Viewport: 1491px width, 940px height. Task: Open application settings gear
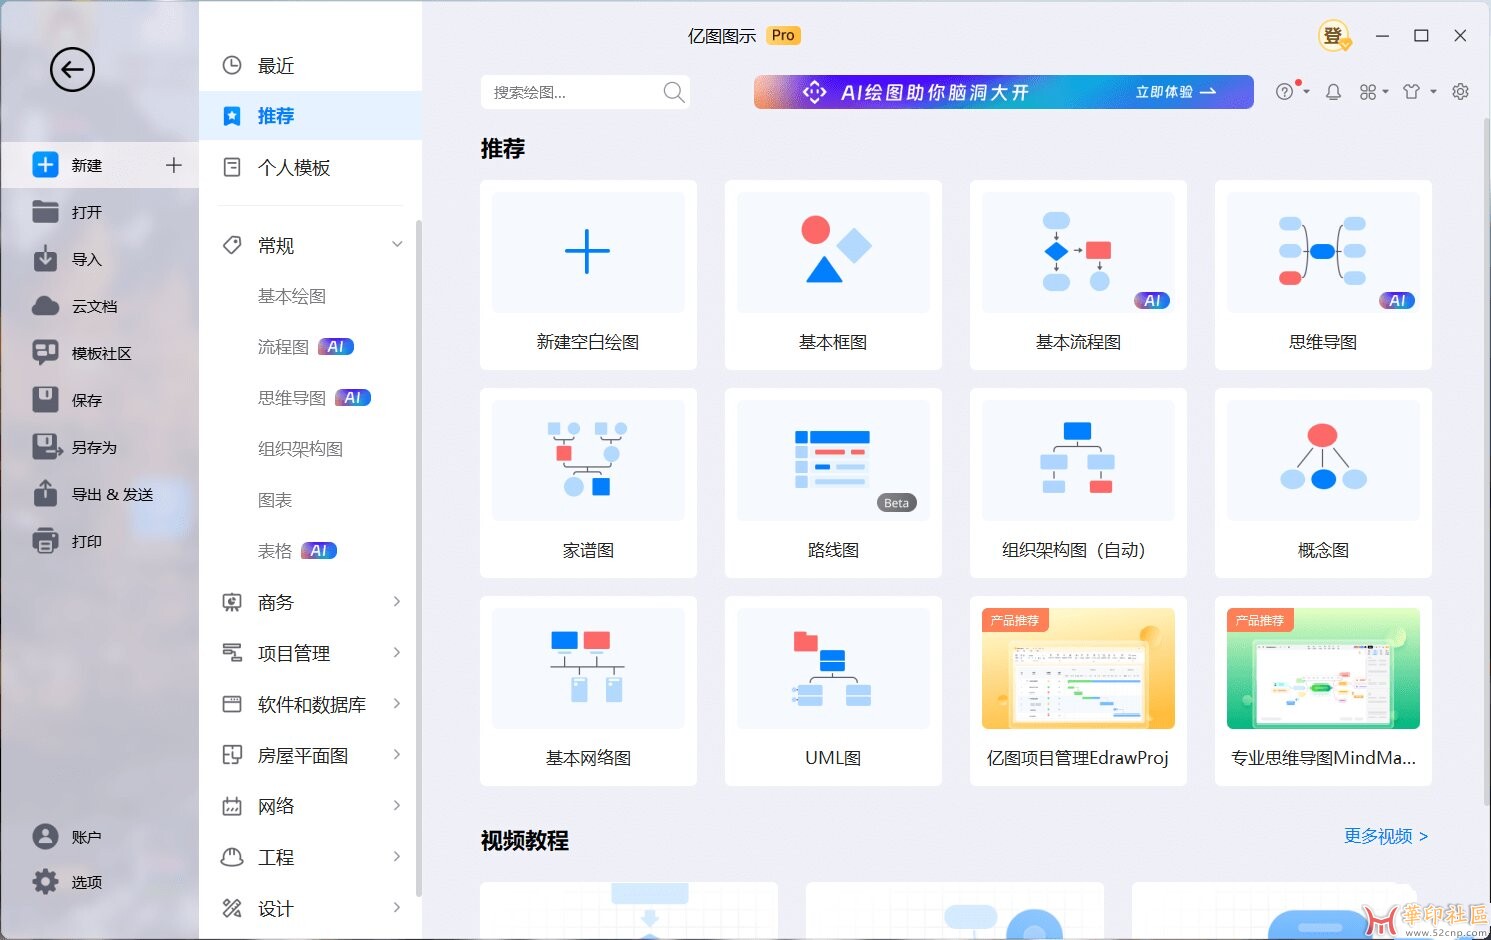pos(1459,91)
